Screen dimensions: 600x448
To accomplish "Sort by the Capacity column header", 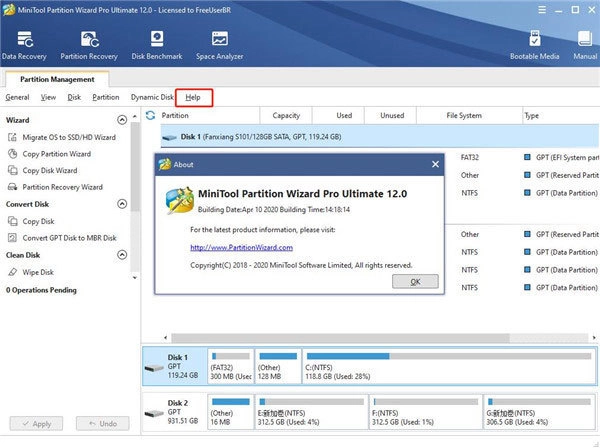I will [286, 116].
